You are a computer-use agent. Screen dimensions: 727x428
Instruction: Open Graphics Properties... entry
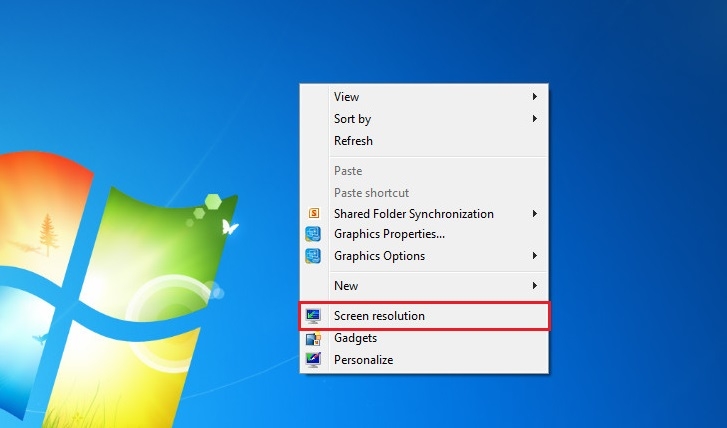click(x=424, y=234)
